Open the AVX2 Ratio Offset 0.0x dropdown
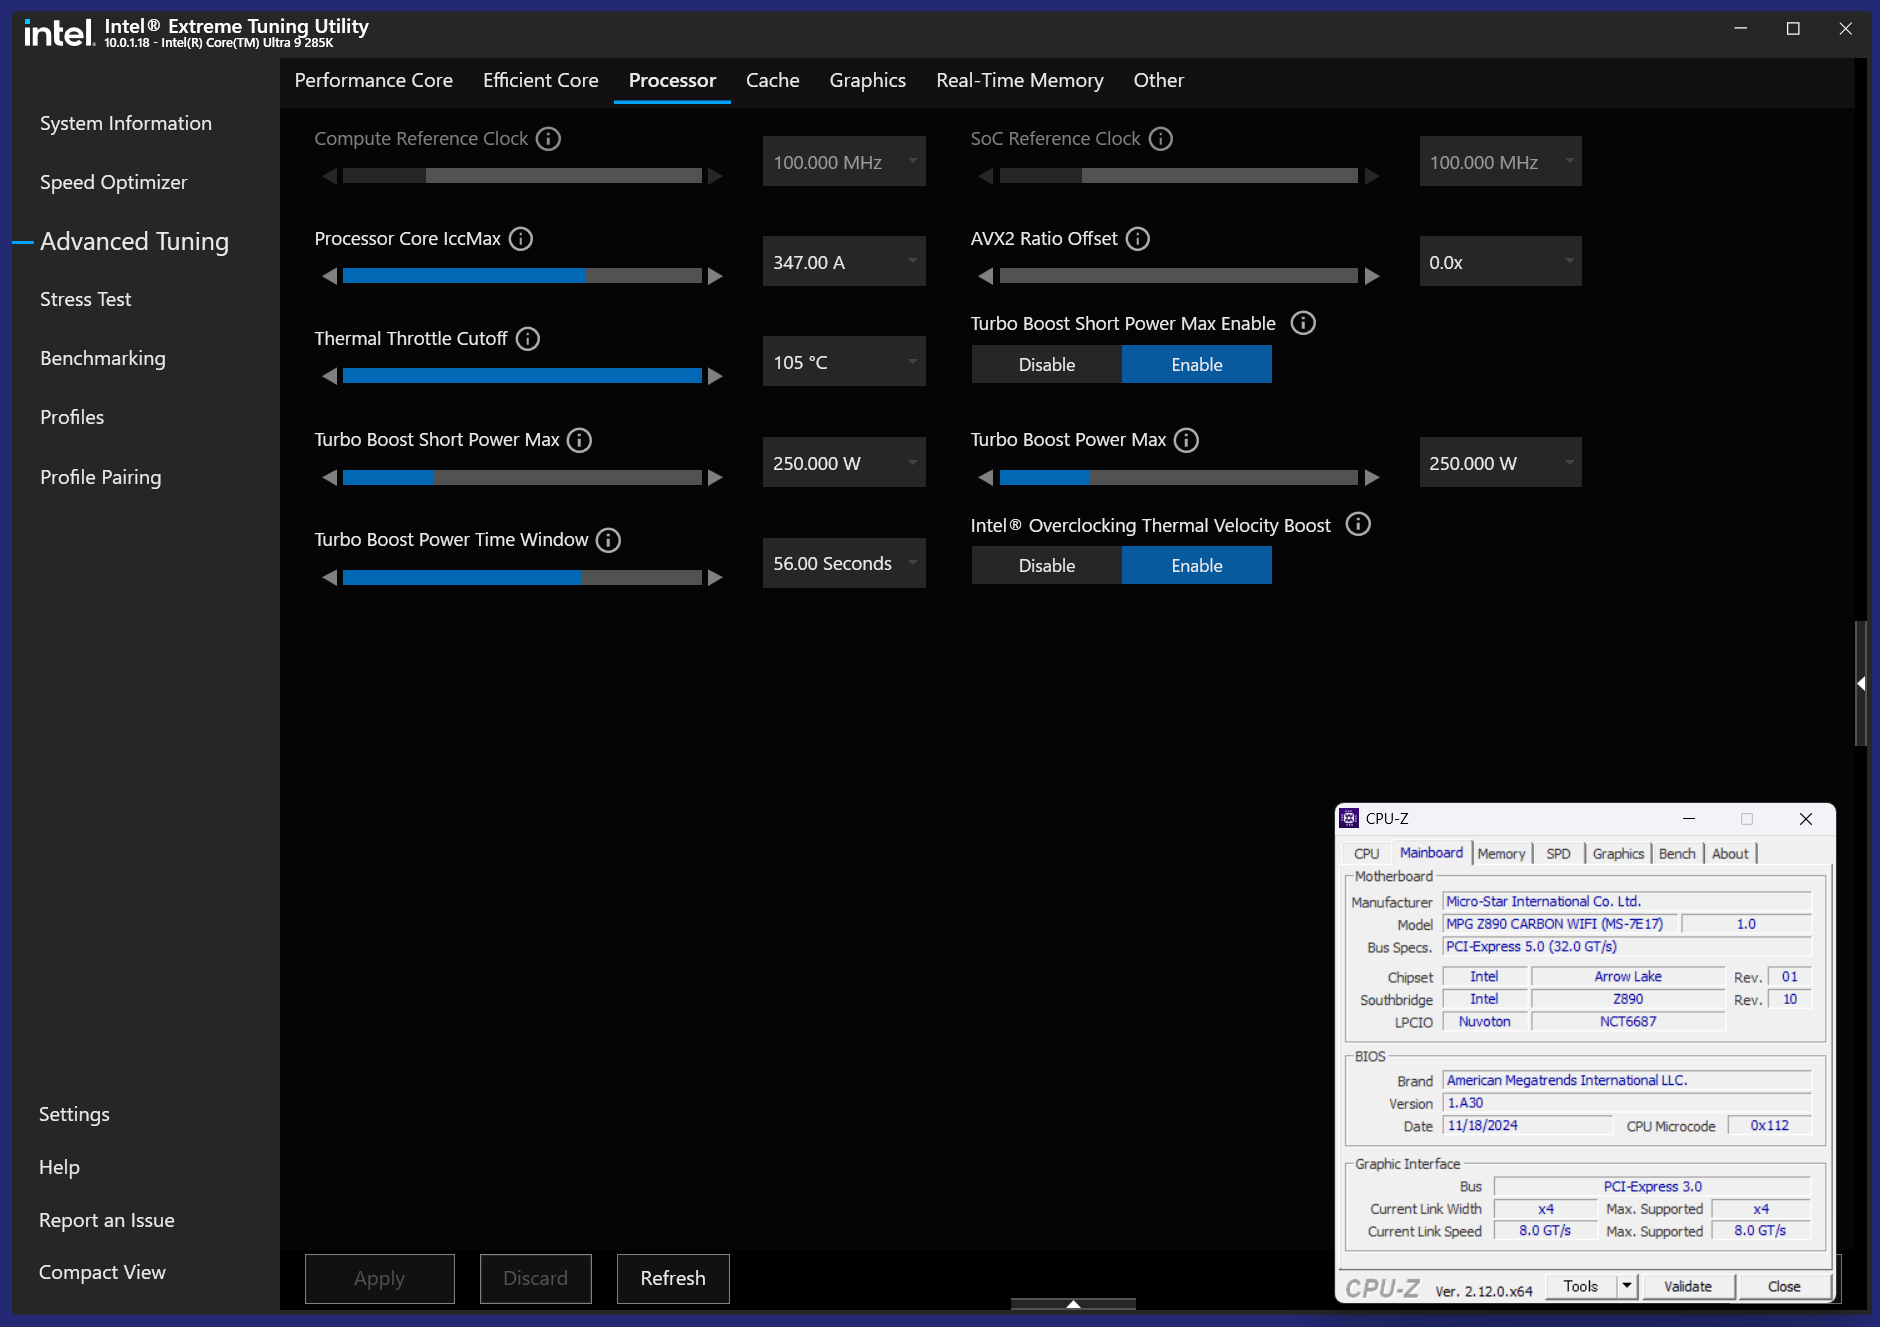This screenshot has width=1880, height=1327. point(1500,261)
